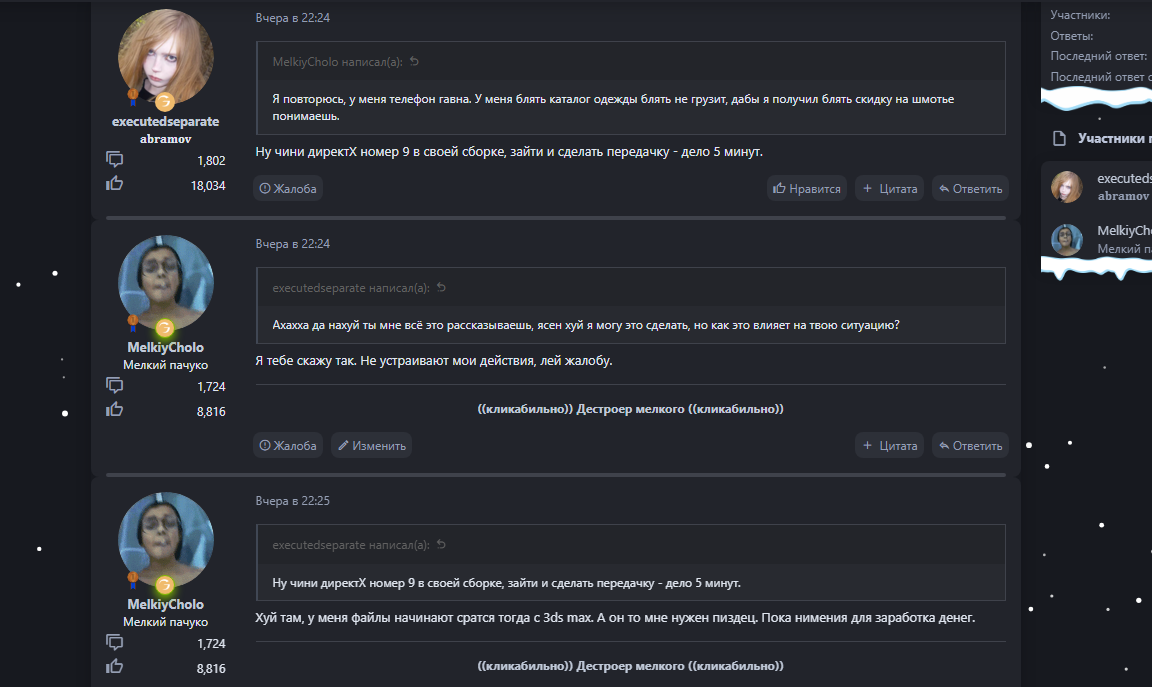The height and width of the screenshot is (687, 1152).
Task: Reply to executedseparate's post with "Ответить"
Action: [969, 188]
